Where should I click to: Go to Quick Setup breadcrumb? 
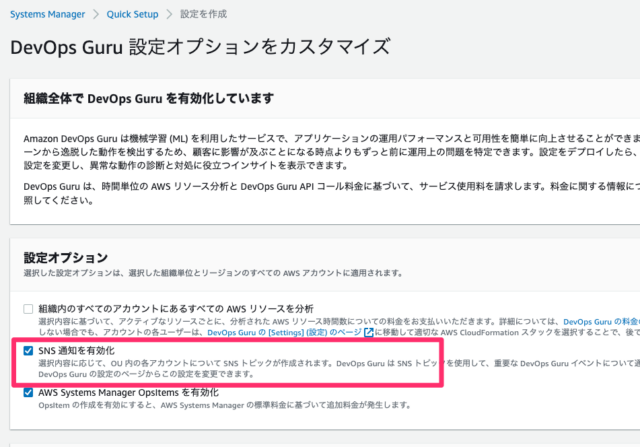[x=132, y=14]
